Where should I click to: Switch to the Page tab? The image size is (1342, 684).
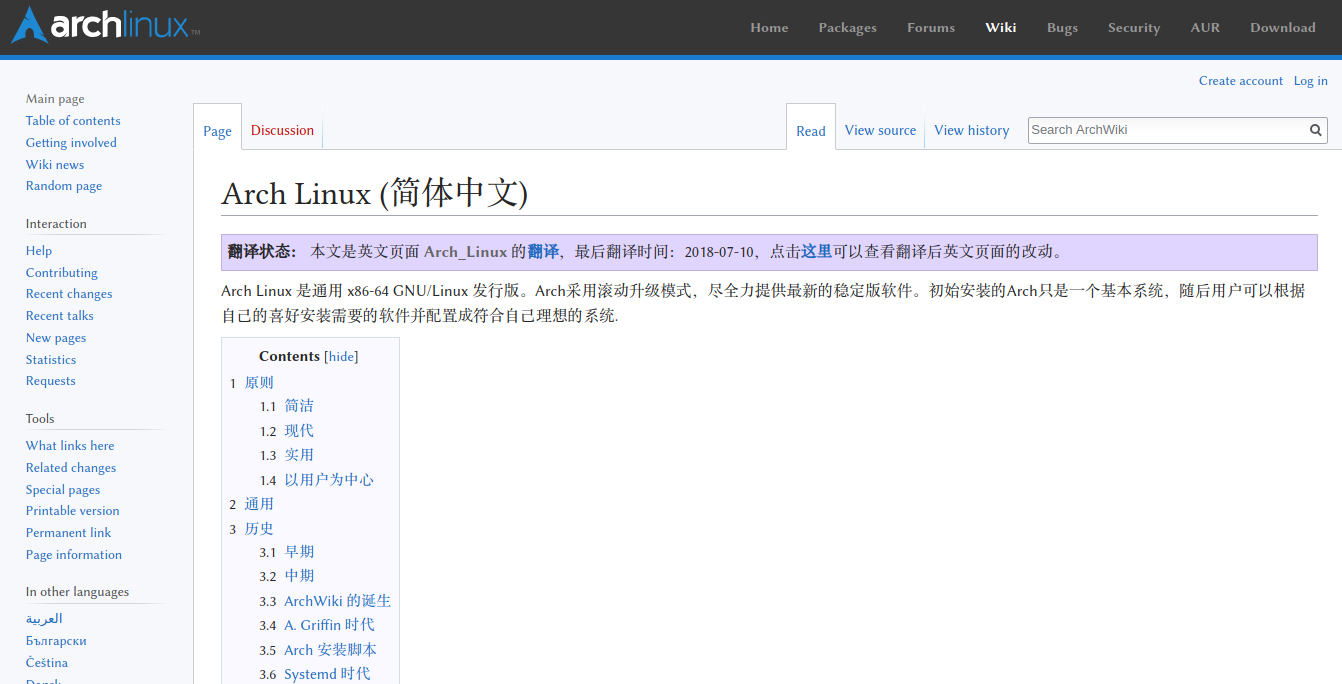click(217, 131)
